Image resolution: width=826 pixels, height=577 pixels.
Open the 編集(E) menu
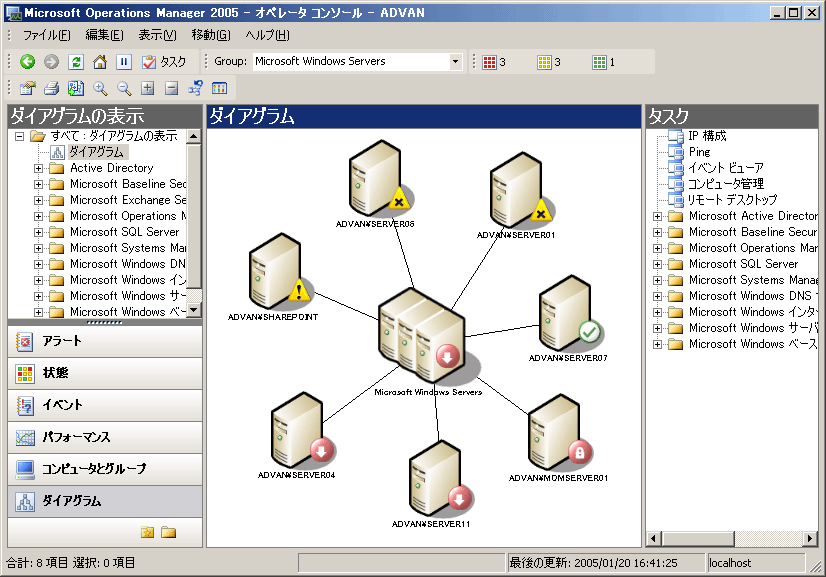104,35
